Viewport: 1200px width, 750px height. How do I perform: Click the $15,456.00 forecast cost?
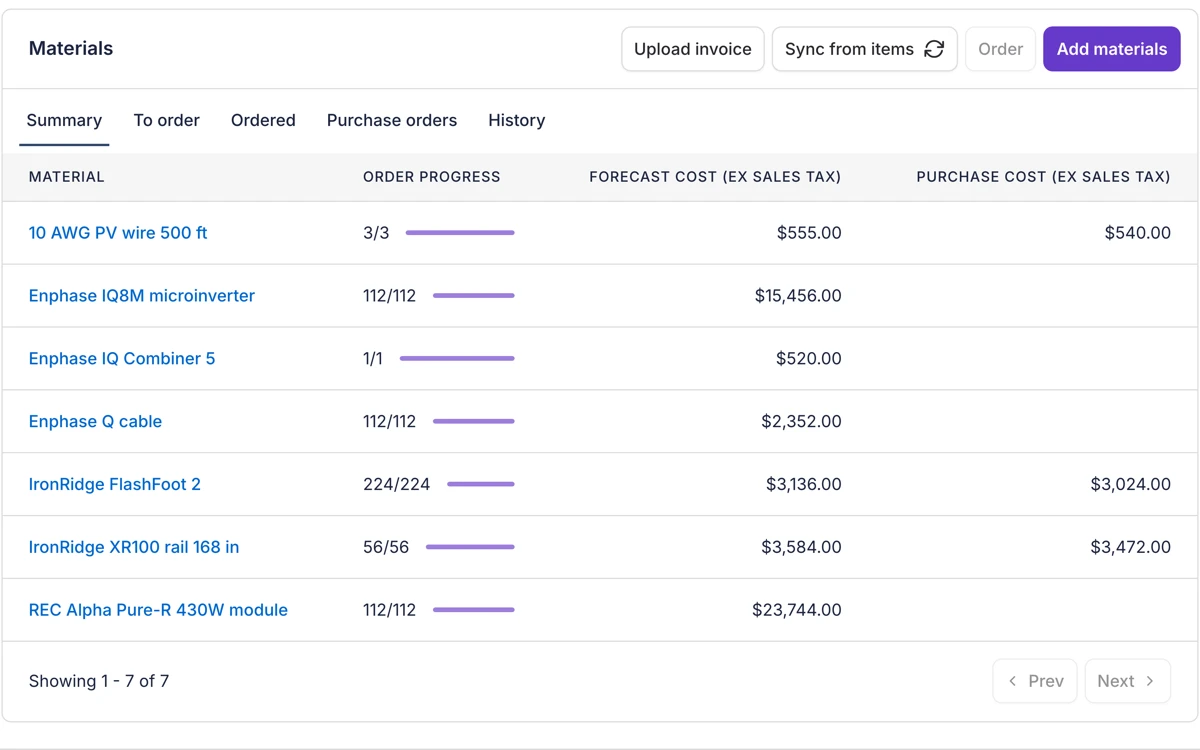(x=798, y=296)
